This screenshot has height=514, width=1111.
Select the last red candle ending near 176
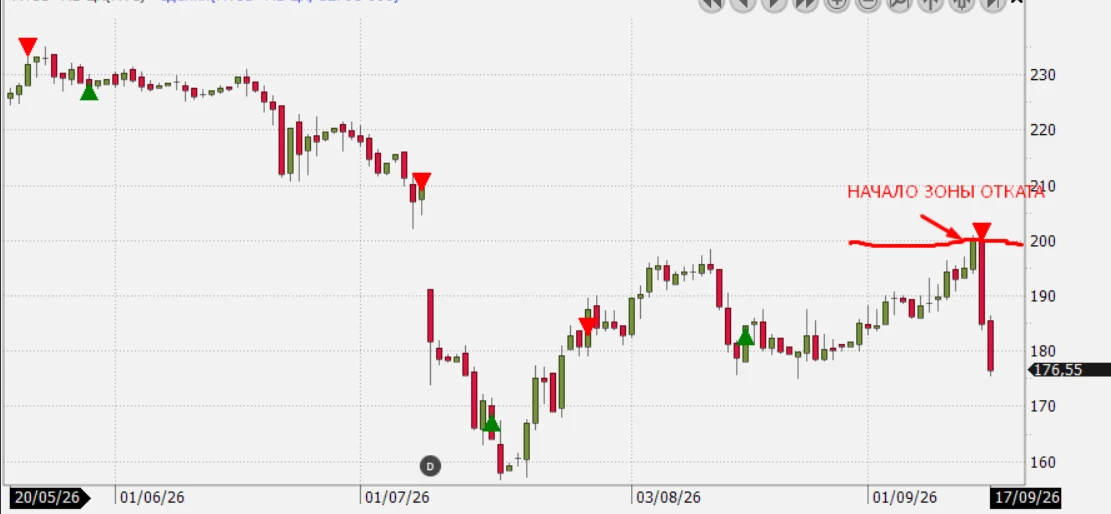991,345
